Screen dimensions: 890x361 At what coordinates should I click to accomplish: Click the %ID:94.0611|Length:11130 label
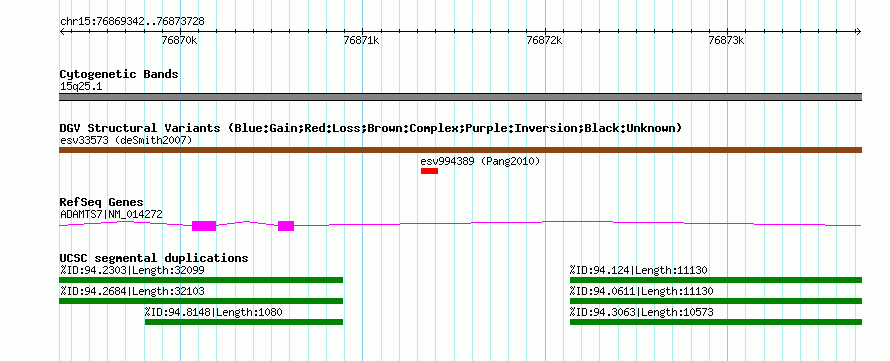pyautogui.click(x=641, y=291)
